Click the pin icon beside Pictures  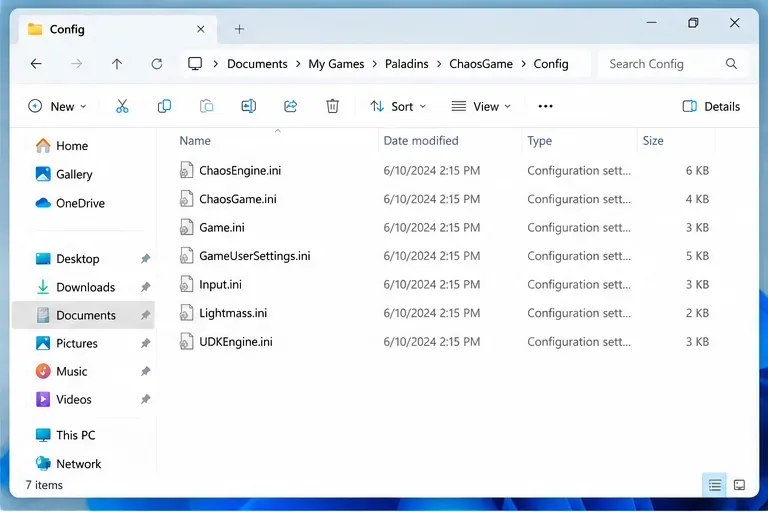tap(145, 343)
